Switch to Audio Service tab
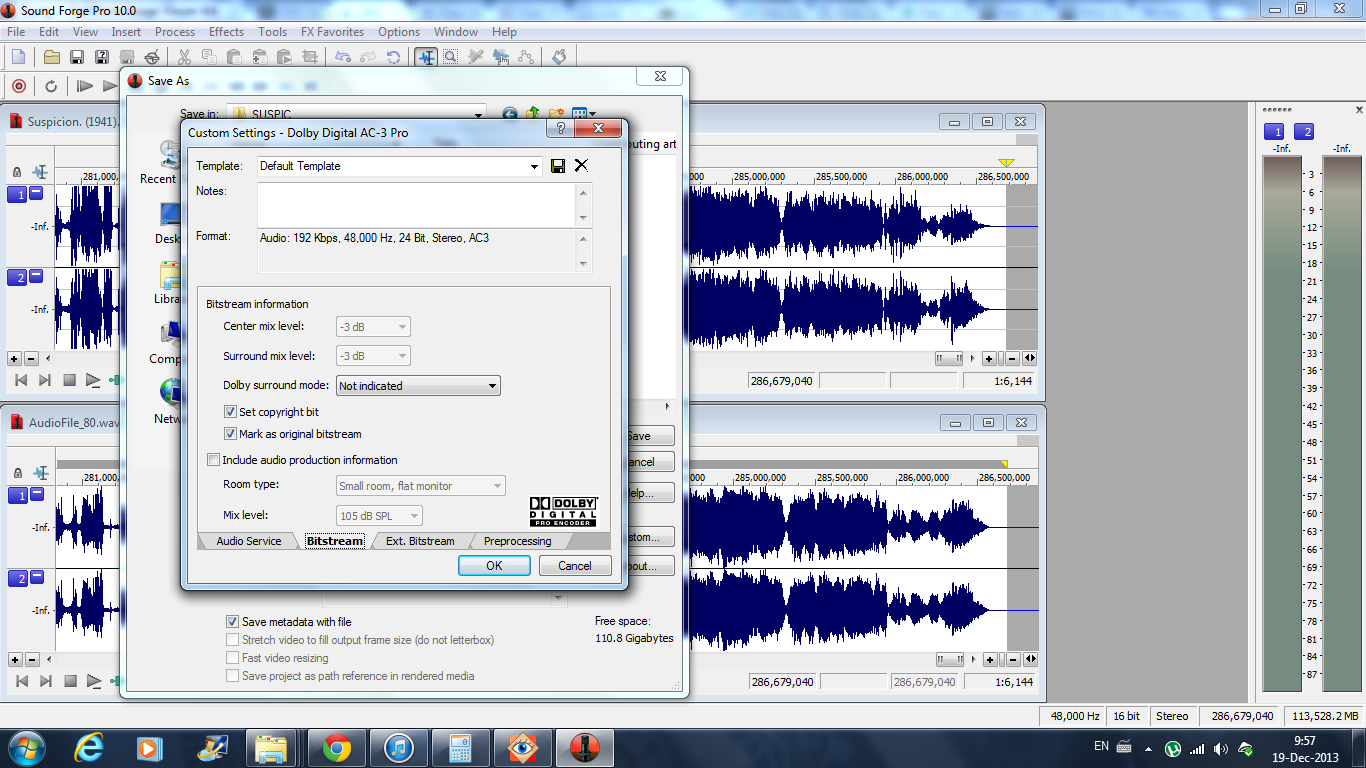This screenshot has height=768, width=1366. tap(249, 541)
